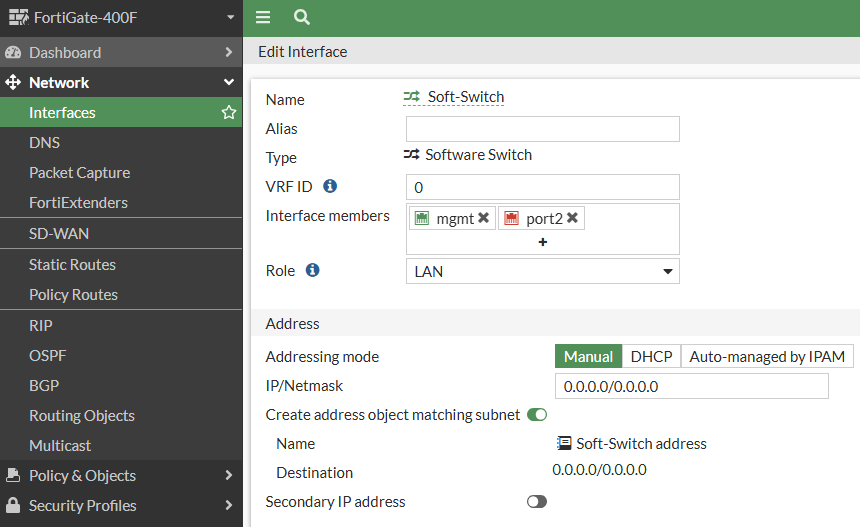The image size is (860, 527).
Task: Enable Secondary IP address toggle
Action: 537,501
